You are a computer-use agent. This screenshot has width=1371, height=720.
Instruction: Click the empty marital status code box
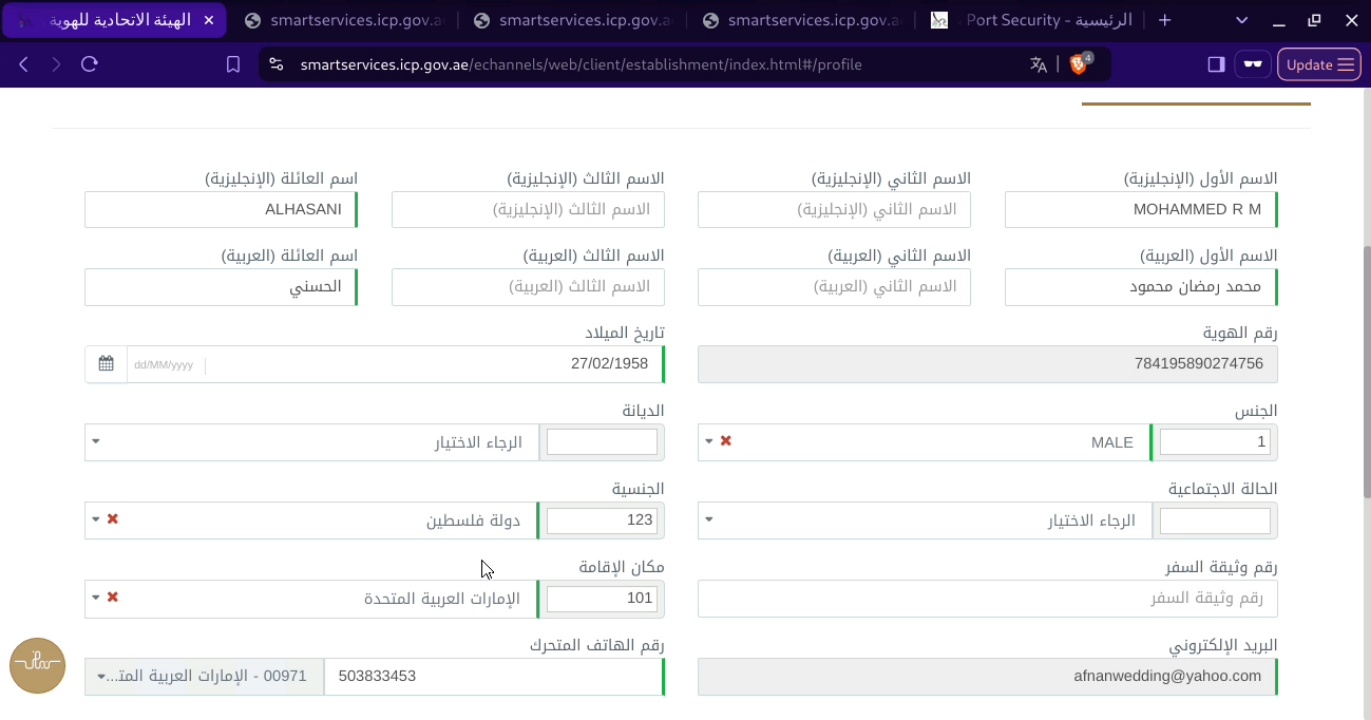(1215, 520)
